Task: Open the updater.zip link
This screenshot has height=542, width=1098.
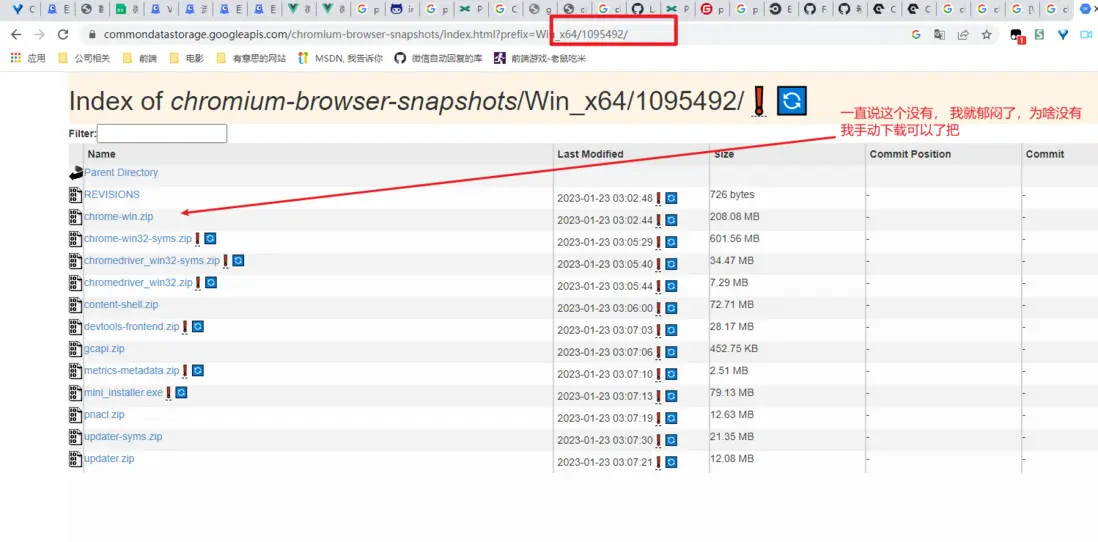Action: point(109,458)
